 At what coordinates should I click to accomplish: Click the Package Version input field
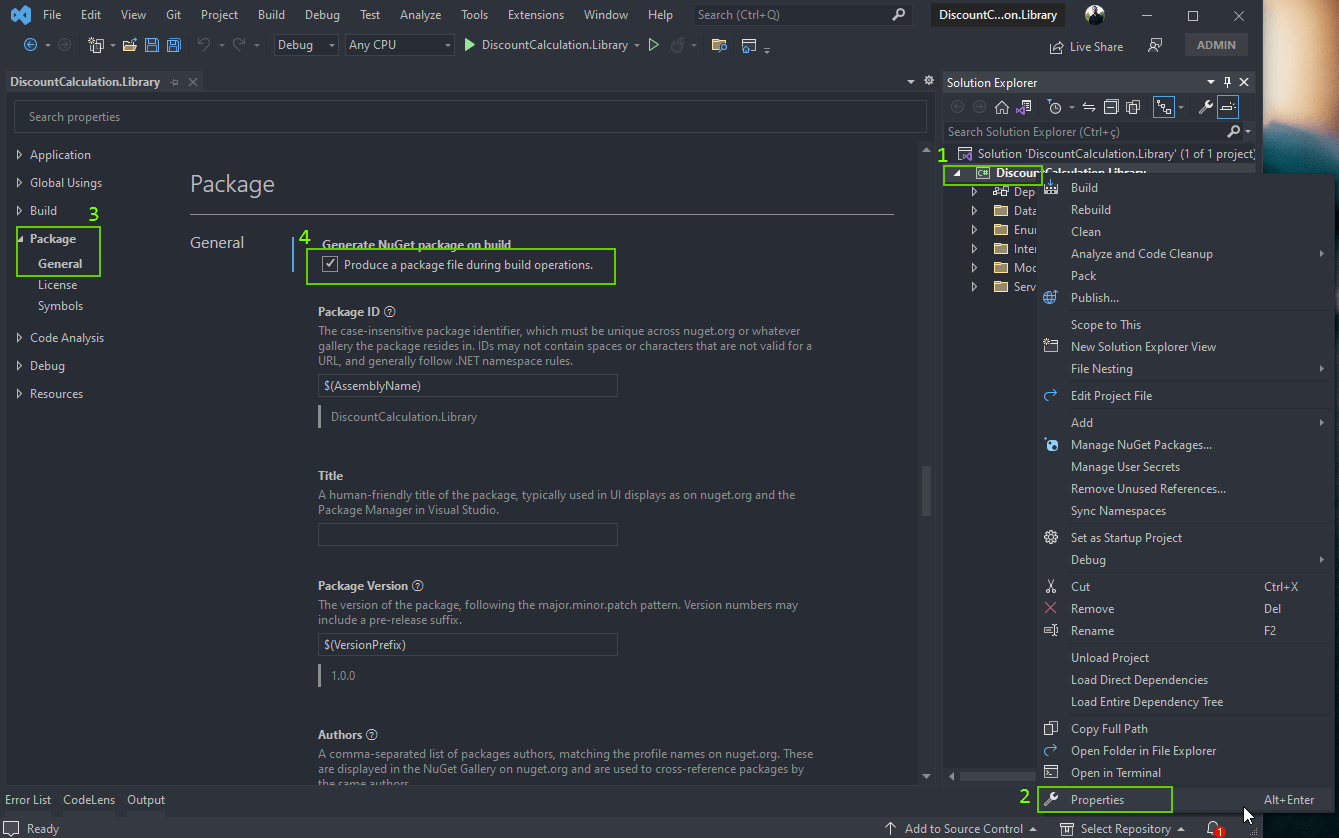pos(468,645)
